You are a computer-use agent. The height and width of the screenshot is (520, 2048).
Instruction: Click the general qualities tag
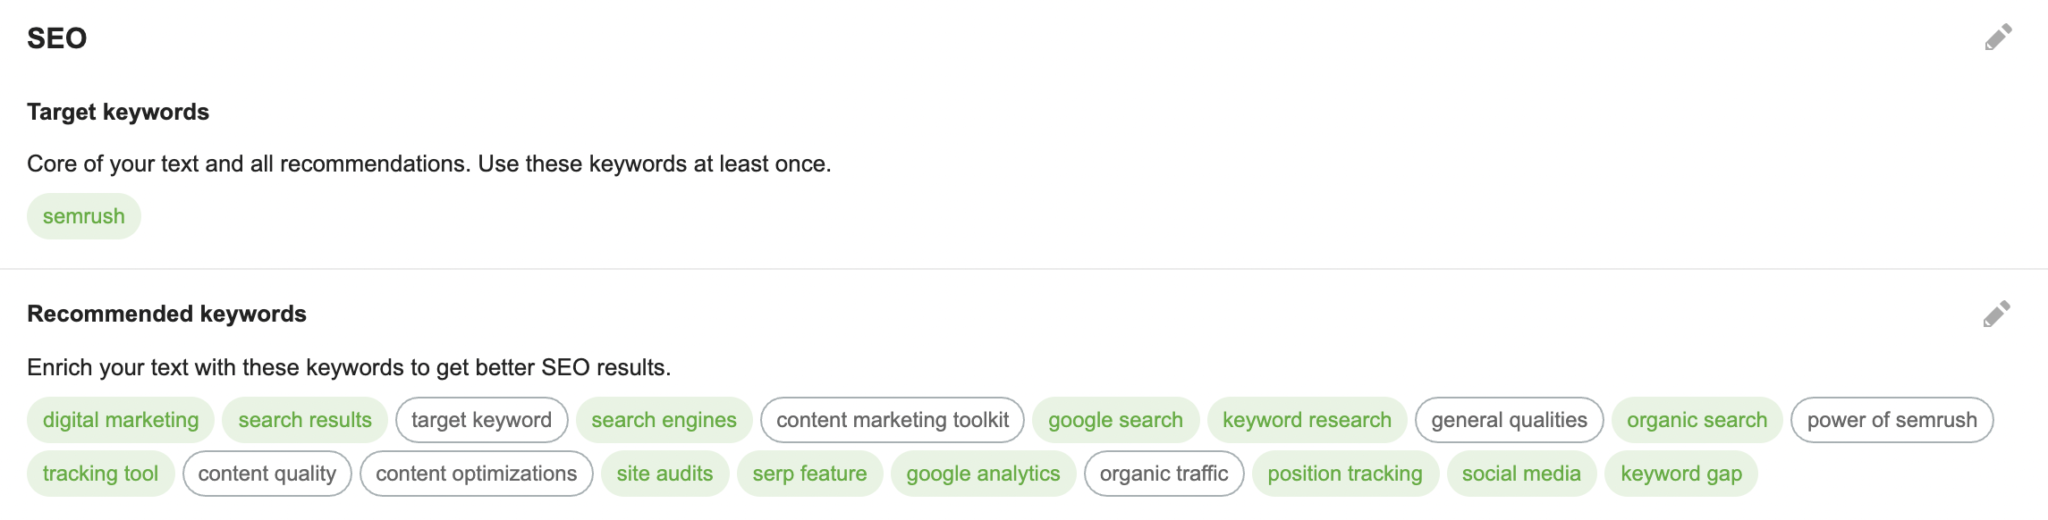pos(1509,420)
